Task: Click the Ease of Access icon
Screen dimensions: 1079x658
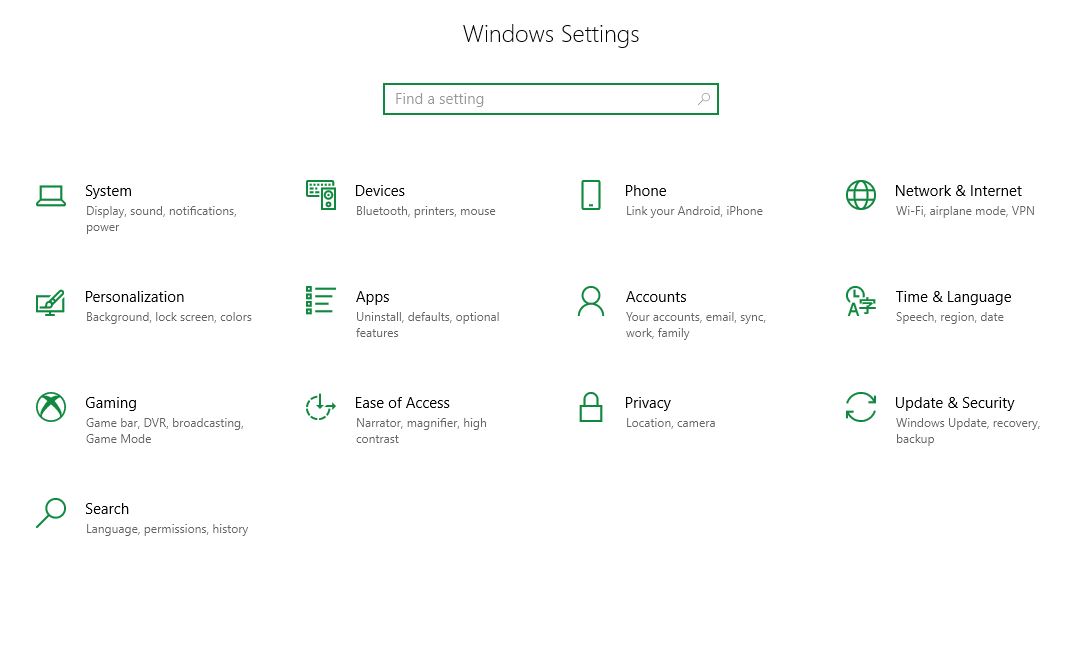Action: (x=321, y=407)
